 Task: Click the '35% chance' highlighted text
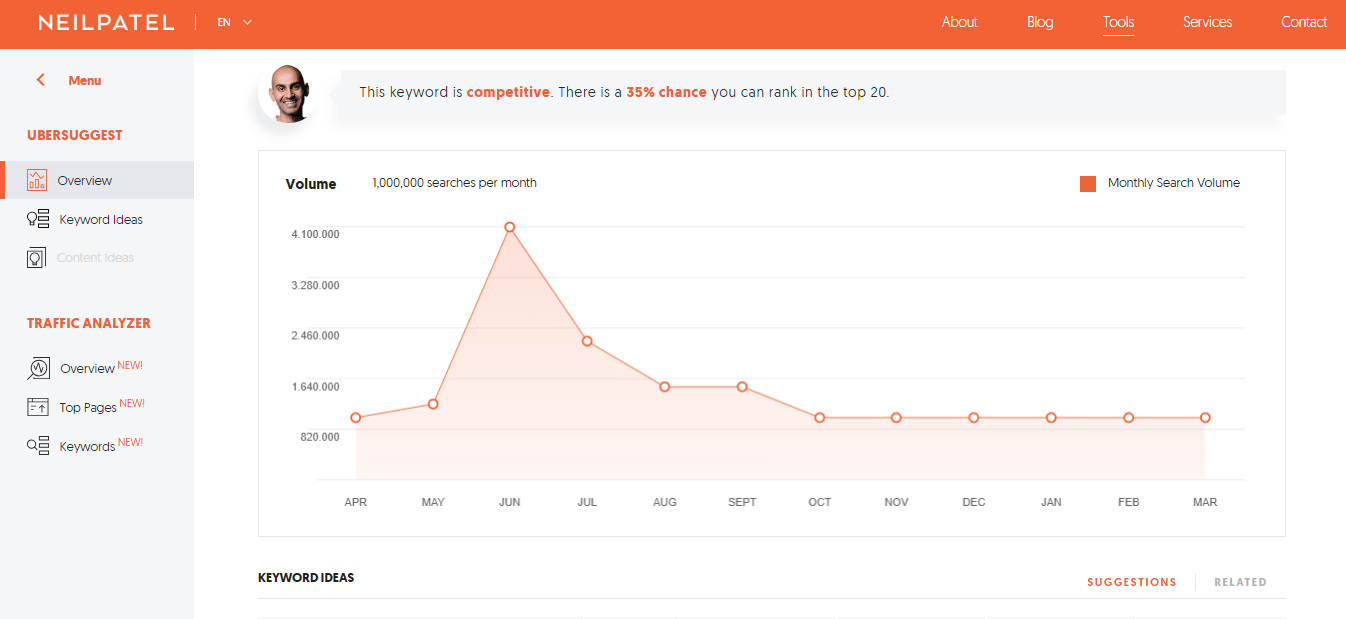[x=667, y=92]
